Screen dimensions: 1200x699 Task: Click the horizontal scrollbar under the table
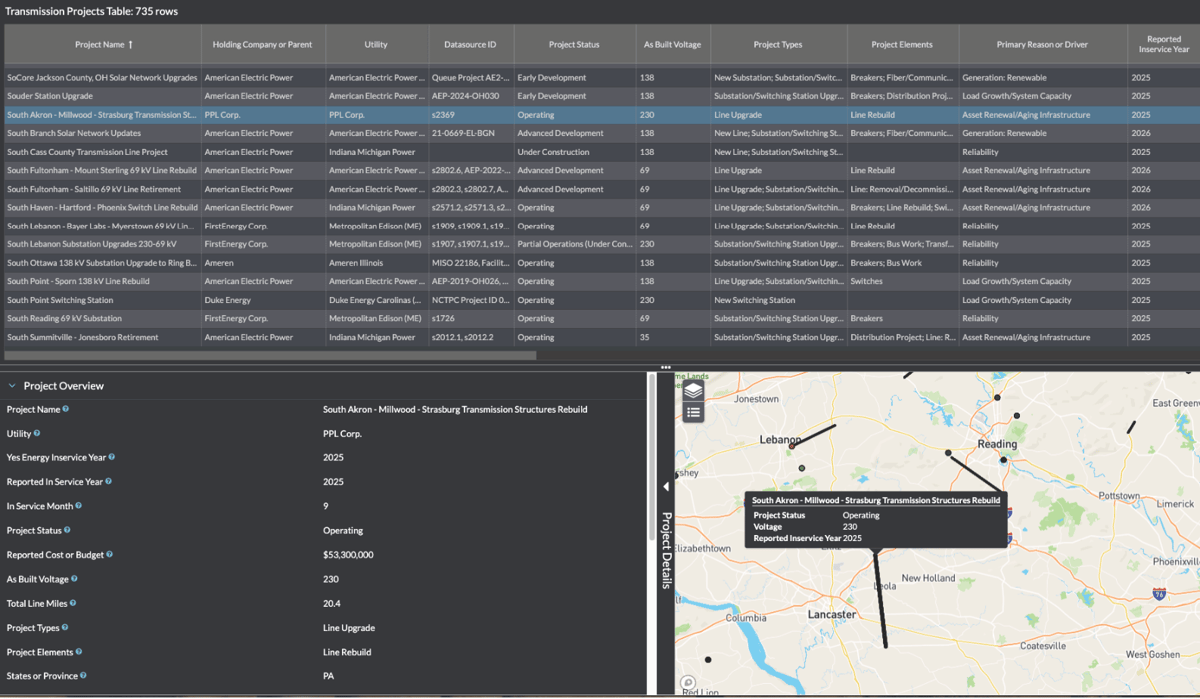pyautogui.click(x=270, y=355)
